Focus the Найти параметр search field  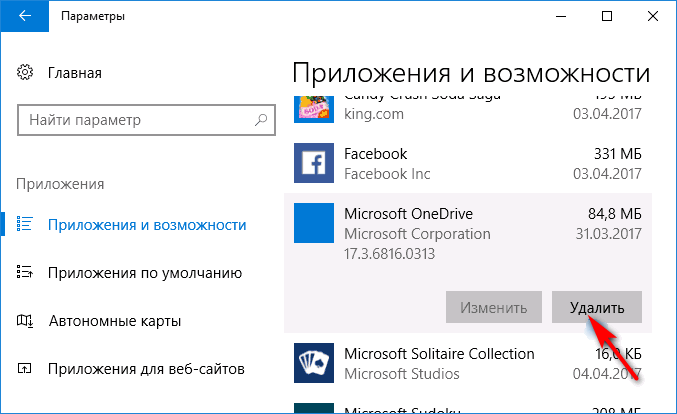point(146,120)
